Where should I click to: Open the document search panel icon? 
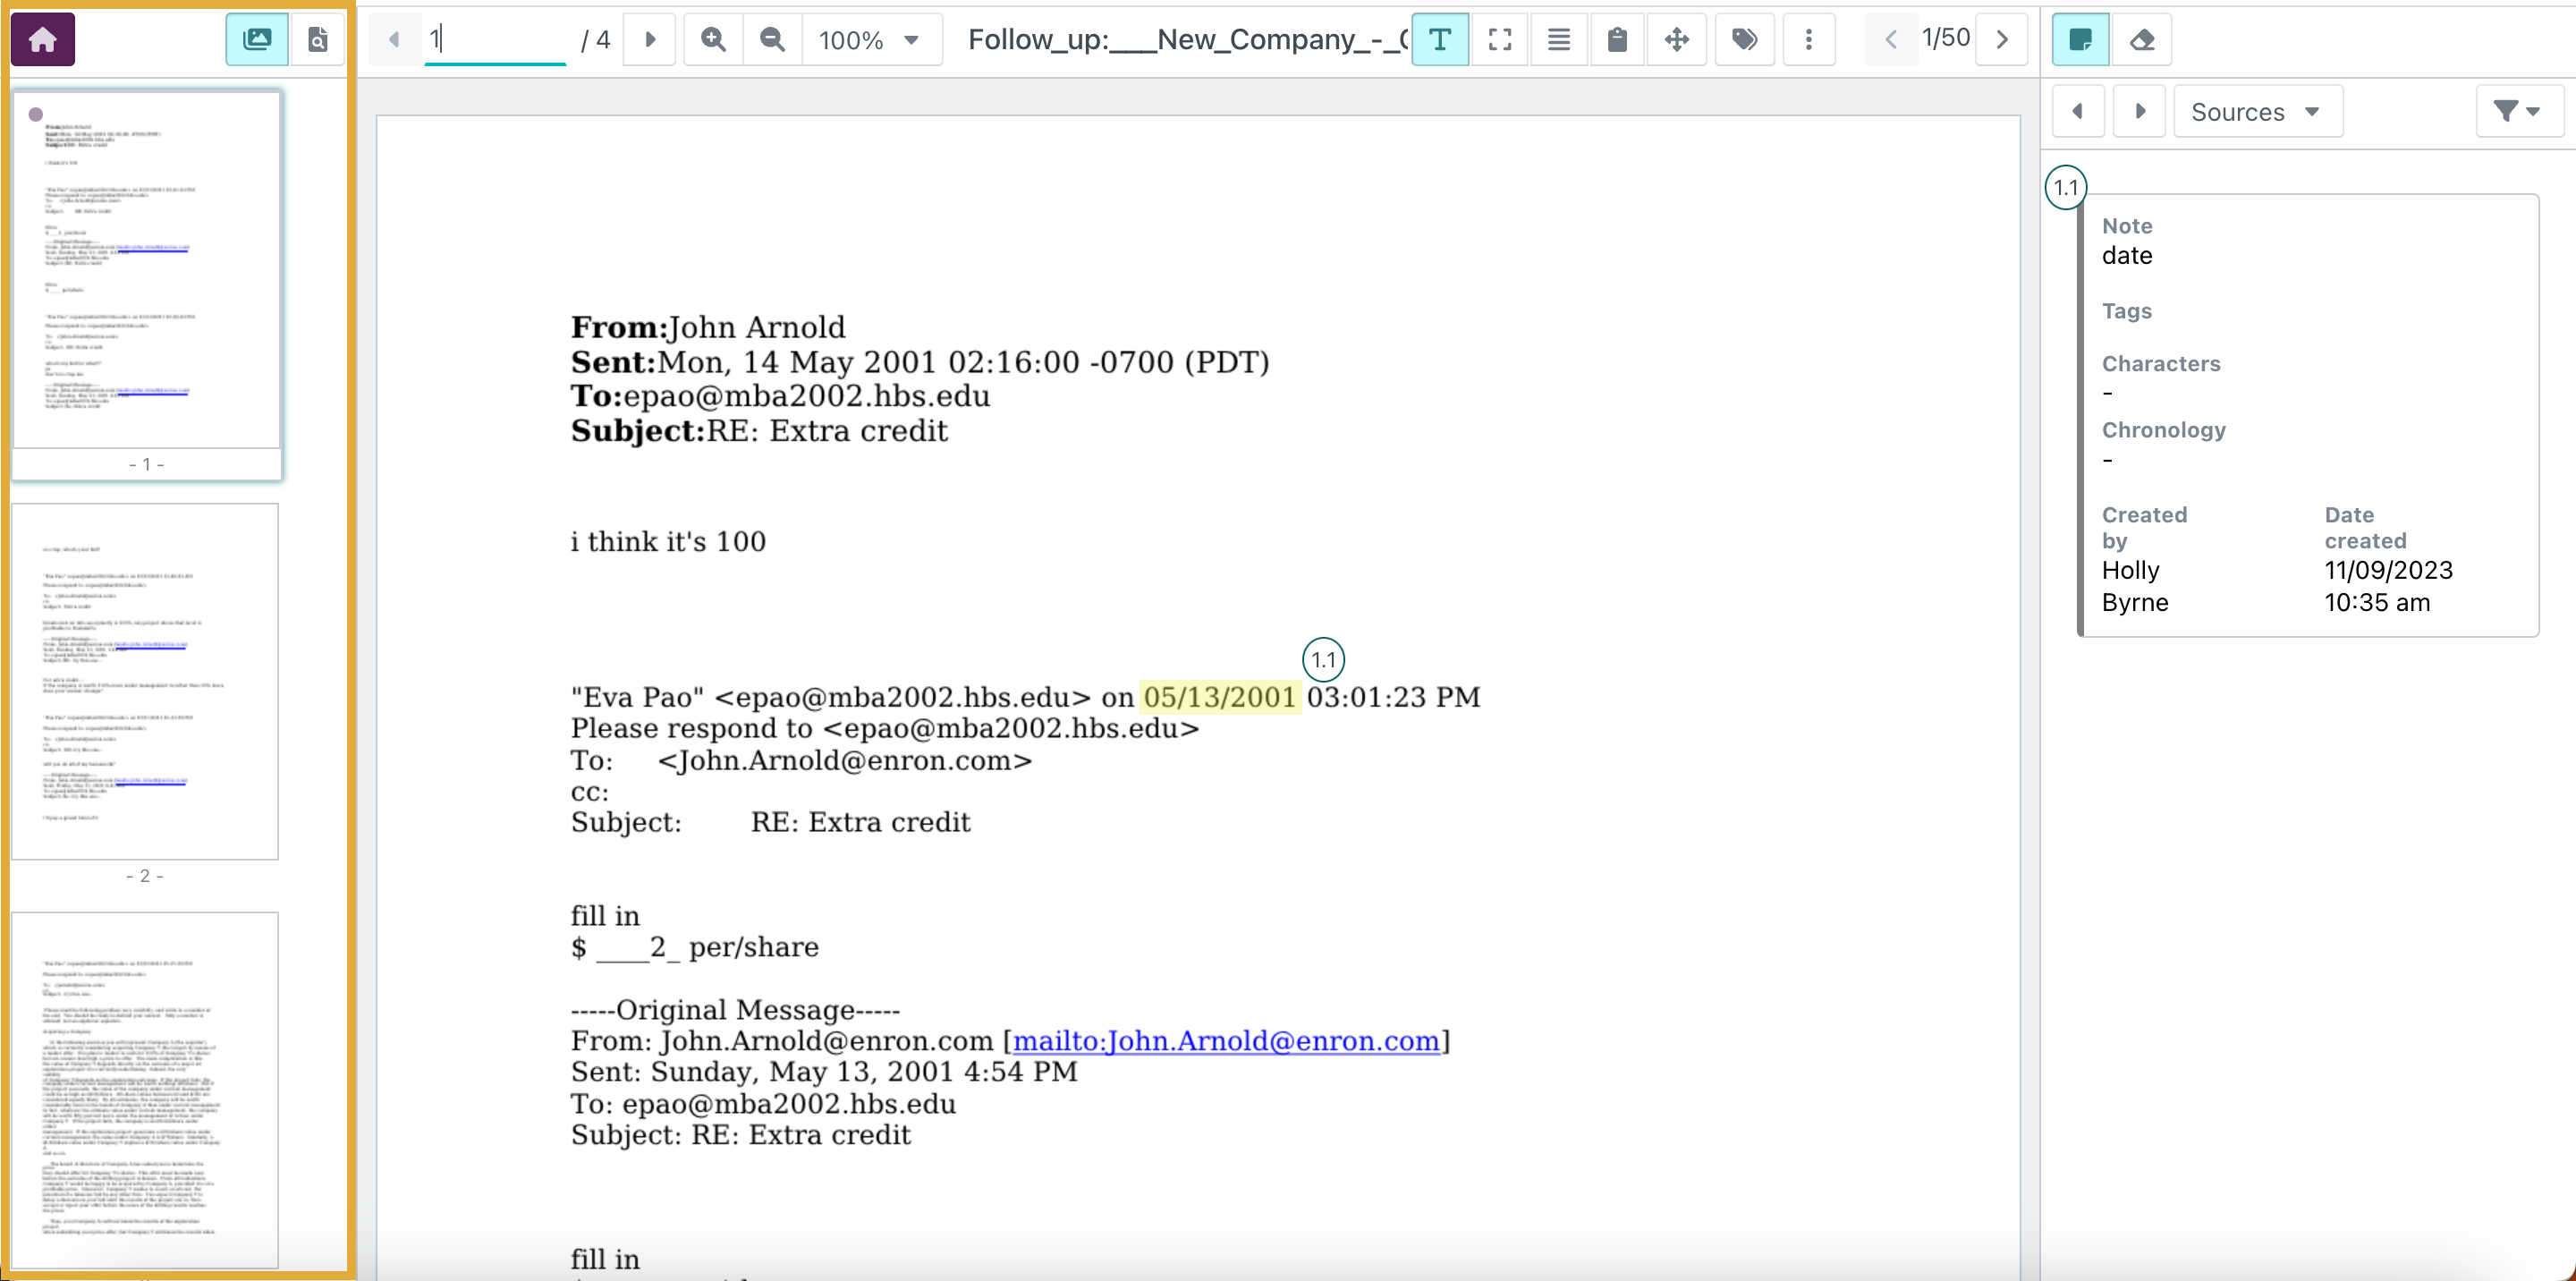(317, 40)
